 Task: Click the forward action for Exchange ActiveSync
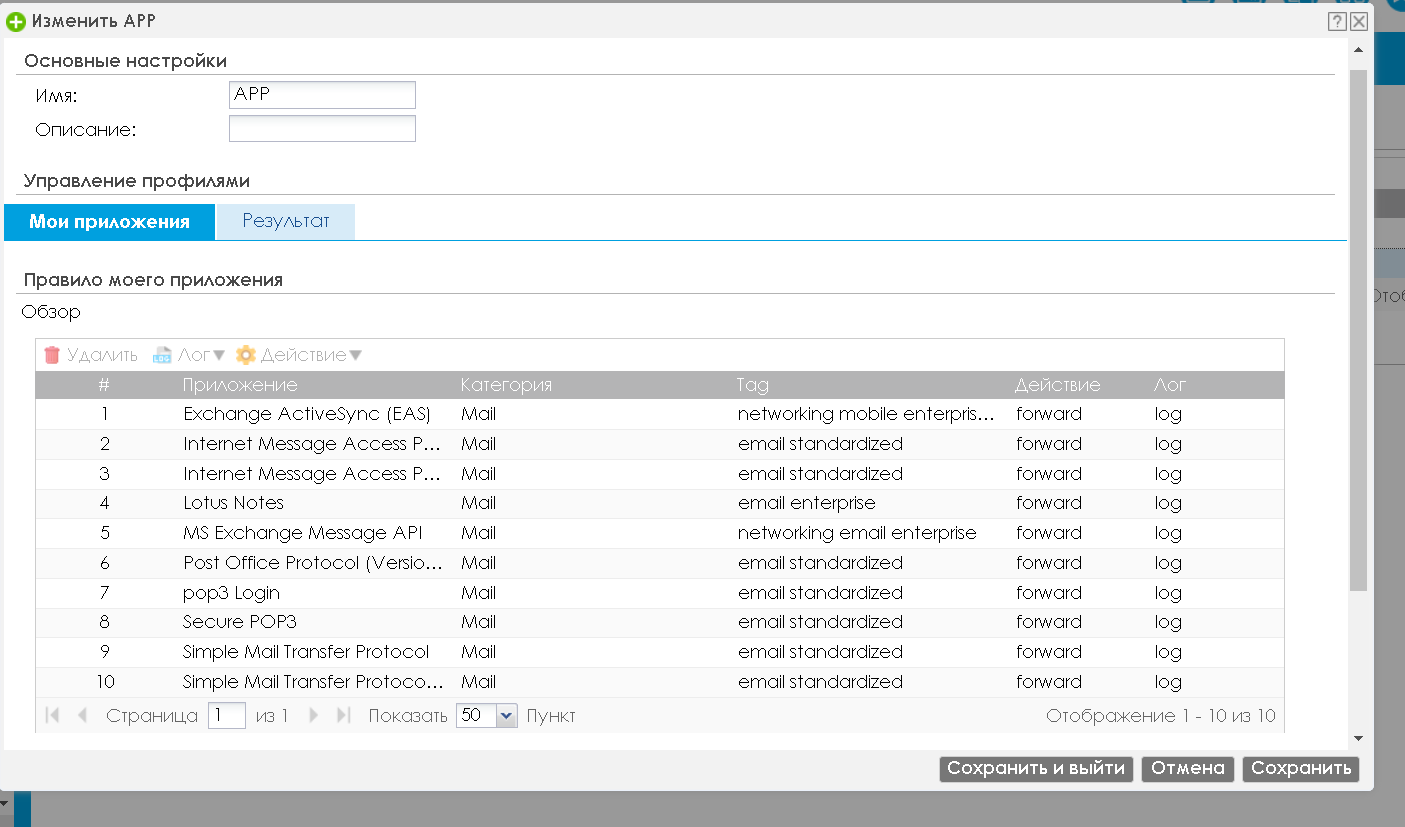(1049, 414)
